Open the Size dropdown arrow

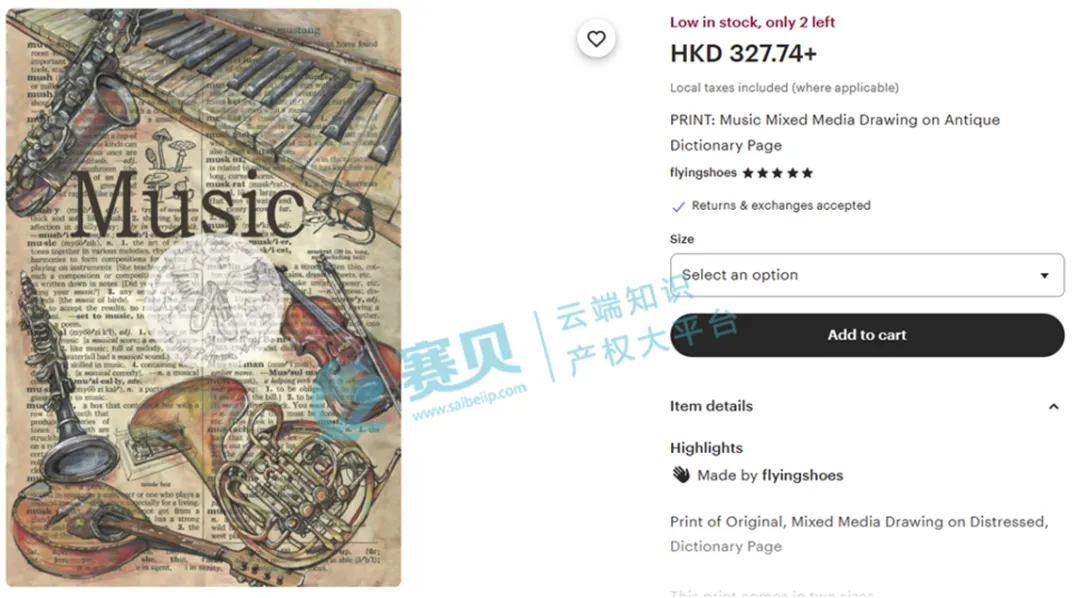tap(1044, 276)
